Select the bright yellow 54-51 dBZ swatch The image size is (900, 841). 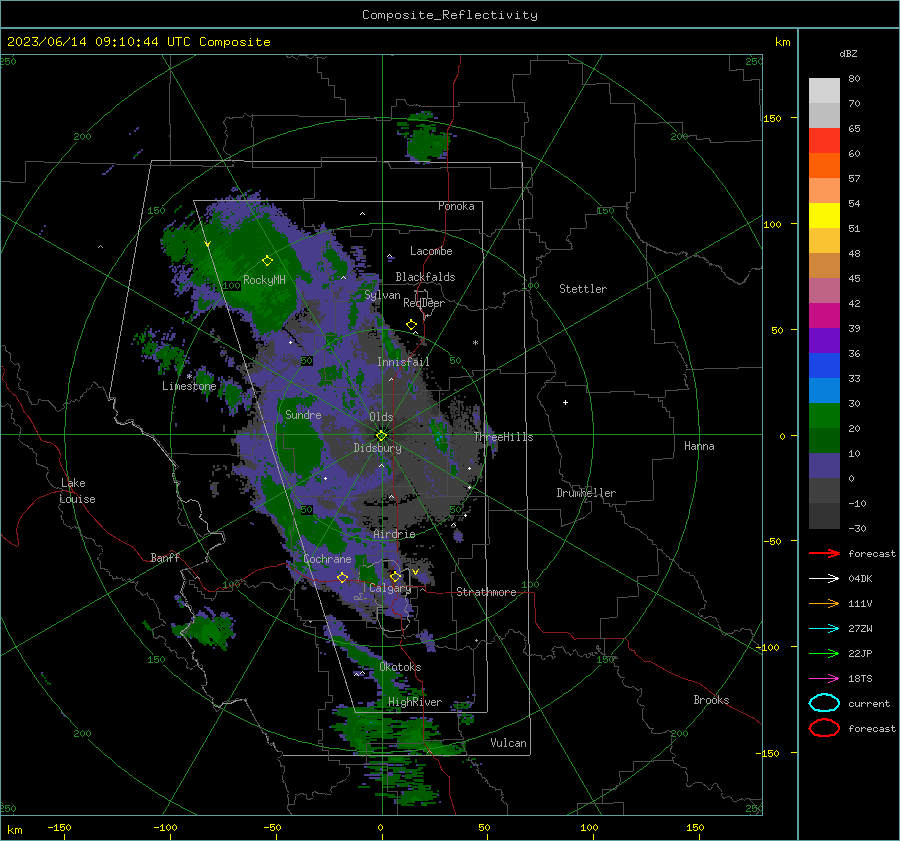(824, 215)
